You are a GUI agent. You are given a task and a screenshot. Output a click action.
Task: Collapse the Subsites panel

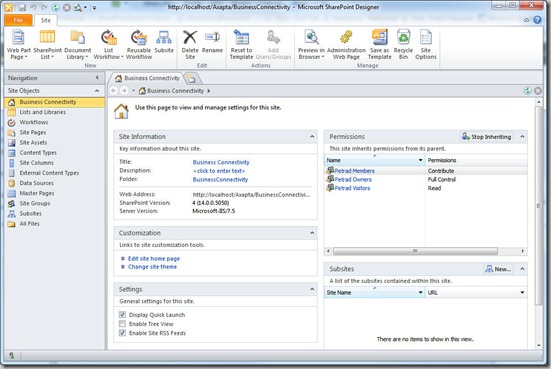click(x=522, y=269)
